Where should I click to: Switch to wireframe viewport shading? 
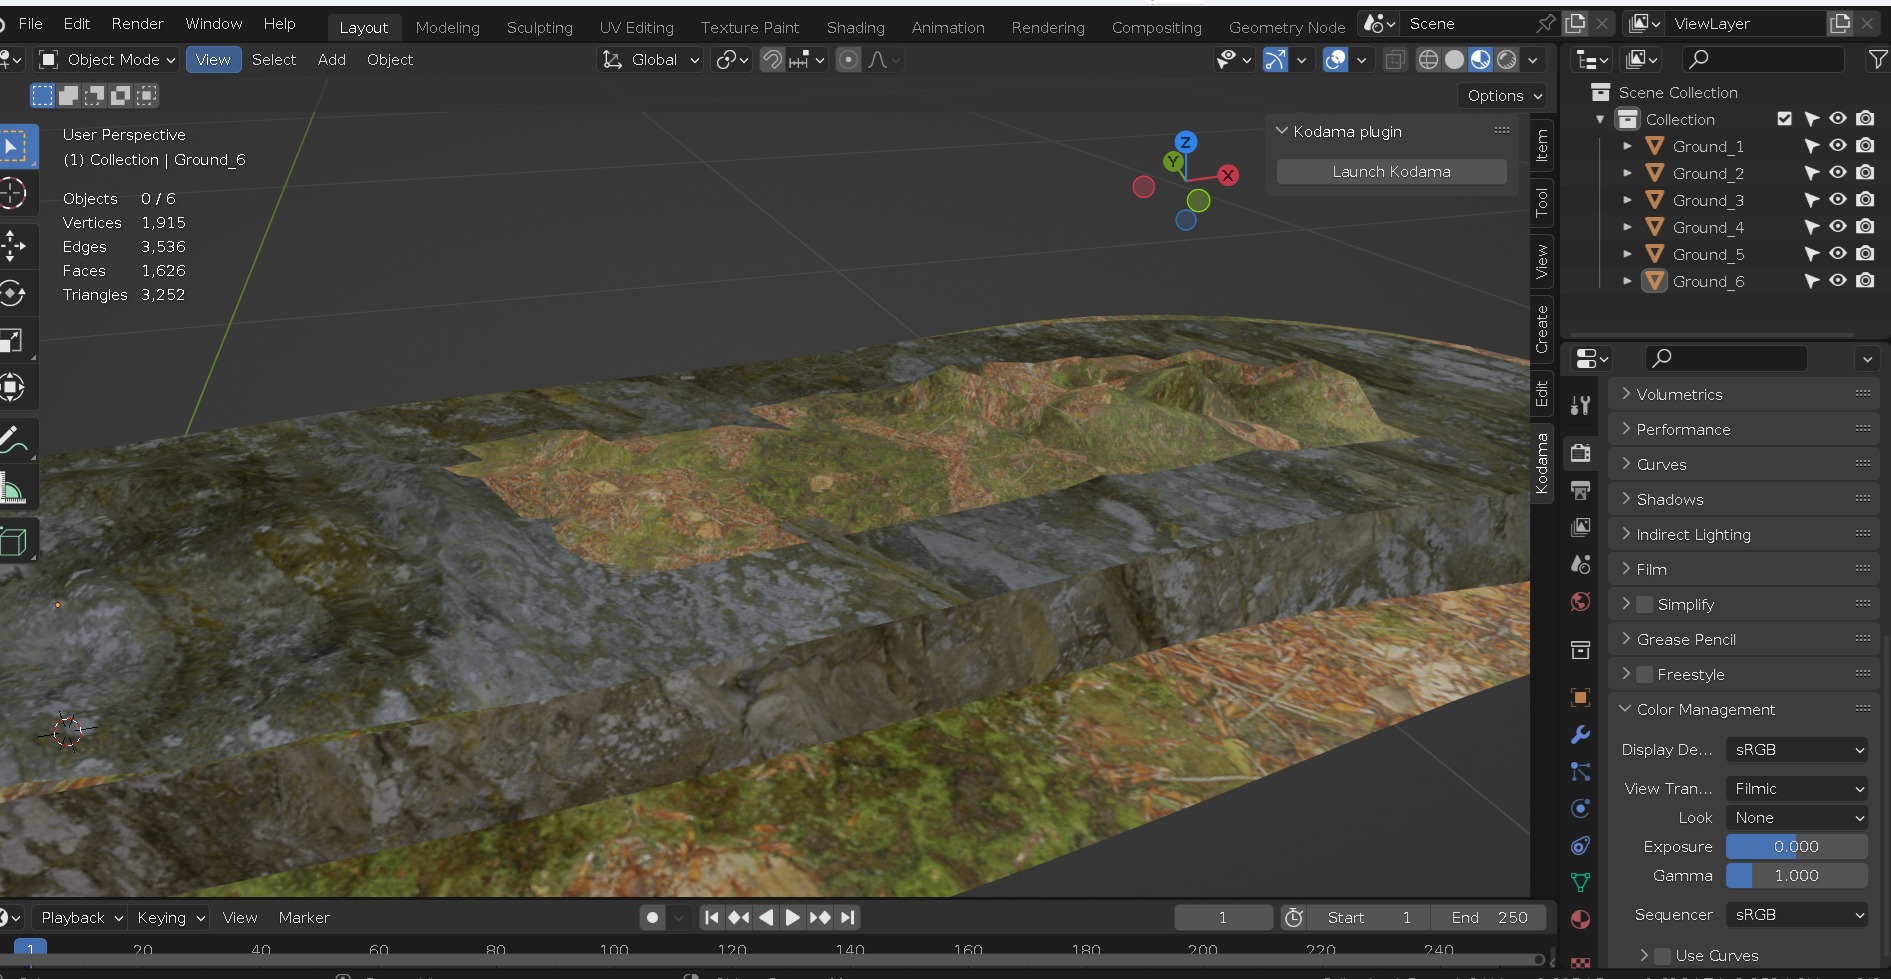point(1428,60)
